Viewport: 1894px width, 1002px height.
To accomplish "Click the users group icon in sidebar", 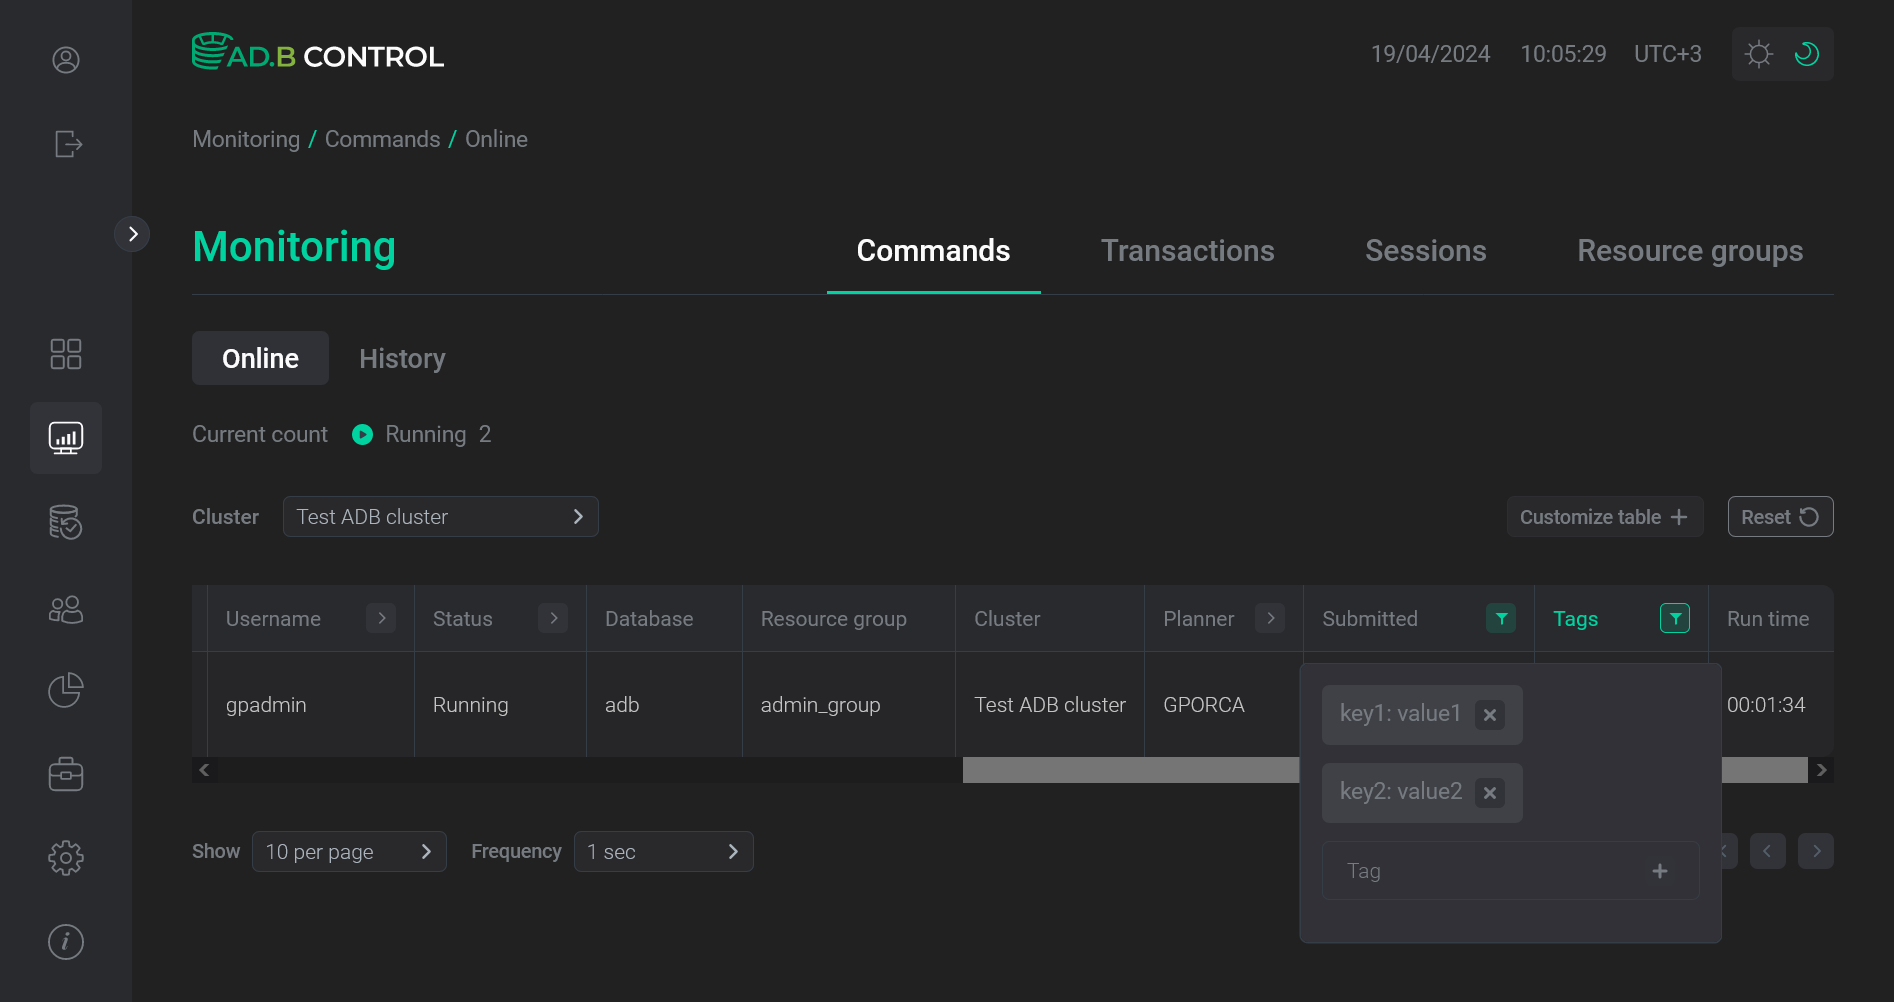I will 65,609.
